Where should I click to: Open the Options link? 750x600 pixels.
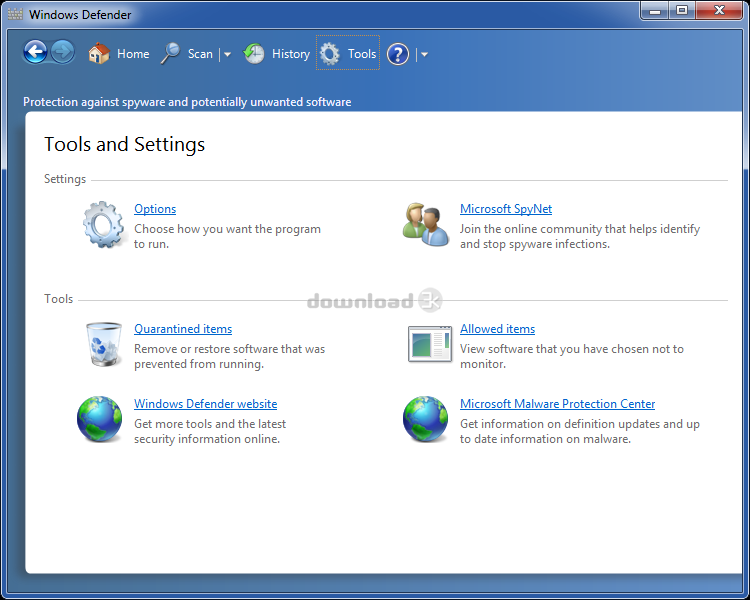(x=155, y=209)
